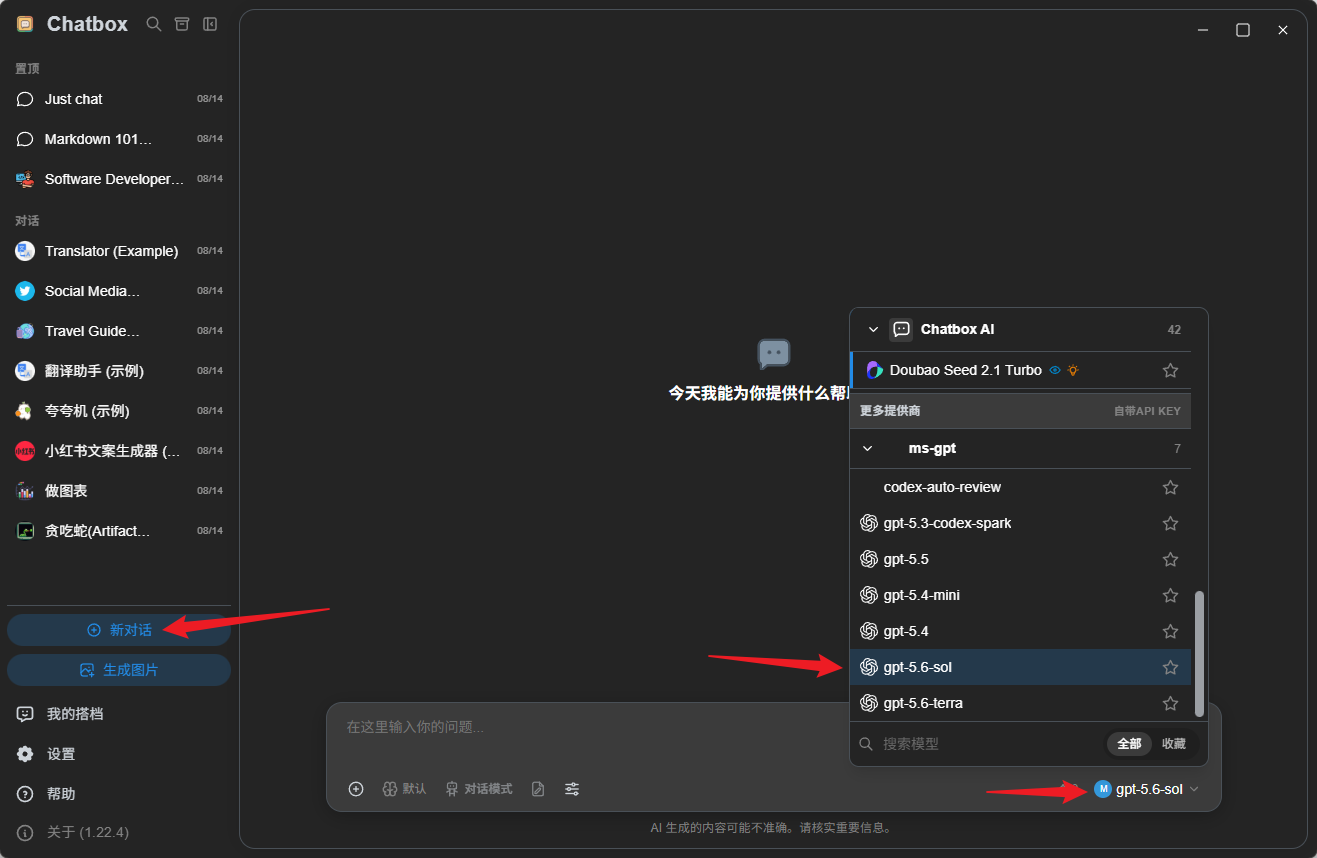Toggle the favorite star for gpt-5.3-codex-spark
The height and width of the screenshot is (858, 1317).
(x=1170, y=523)
